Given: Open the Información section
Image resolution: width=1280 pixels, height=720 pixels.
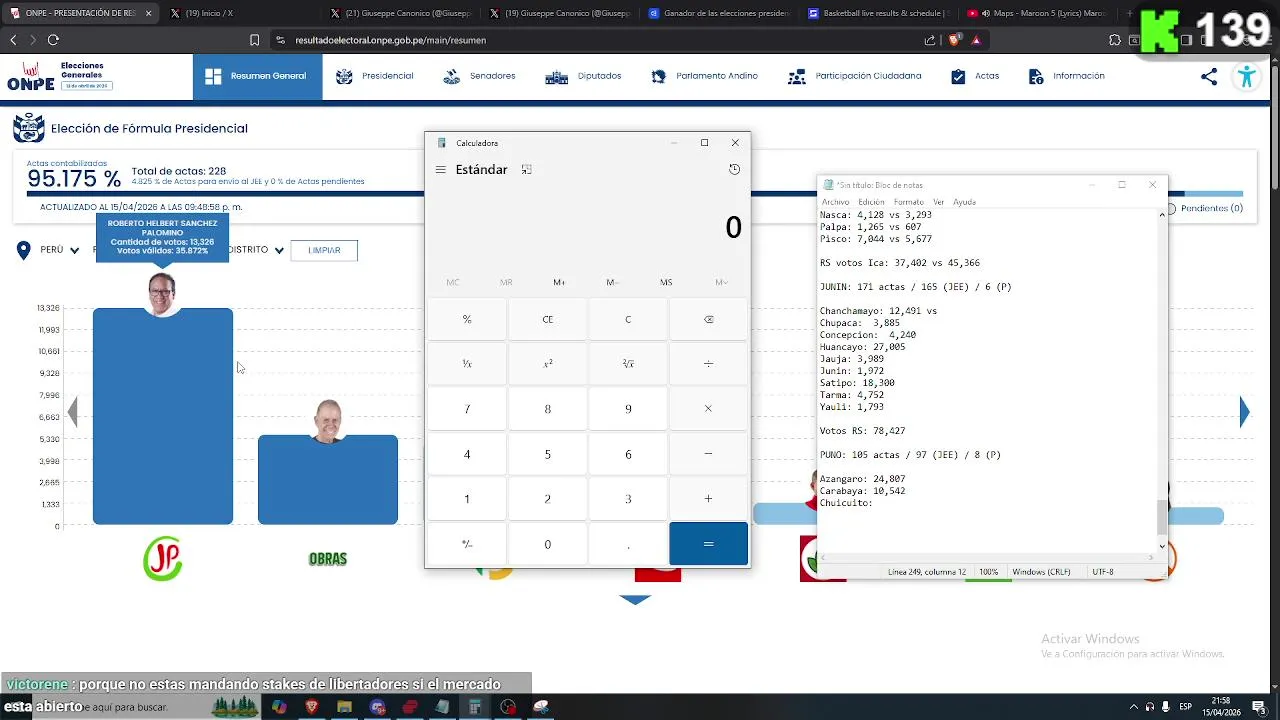Looking at the screenshot, I should pos(1066,76).
